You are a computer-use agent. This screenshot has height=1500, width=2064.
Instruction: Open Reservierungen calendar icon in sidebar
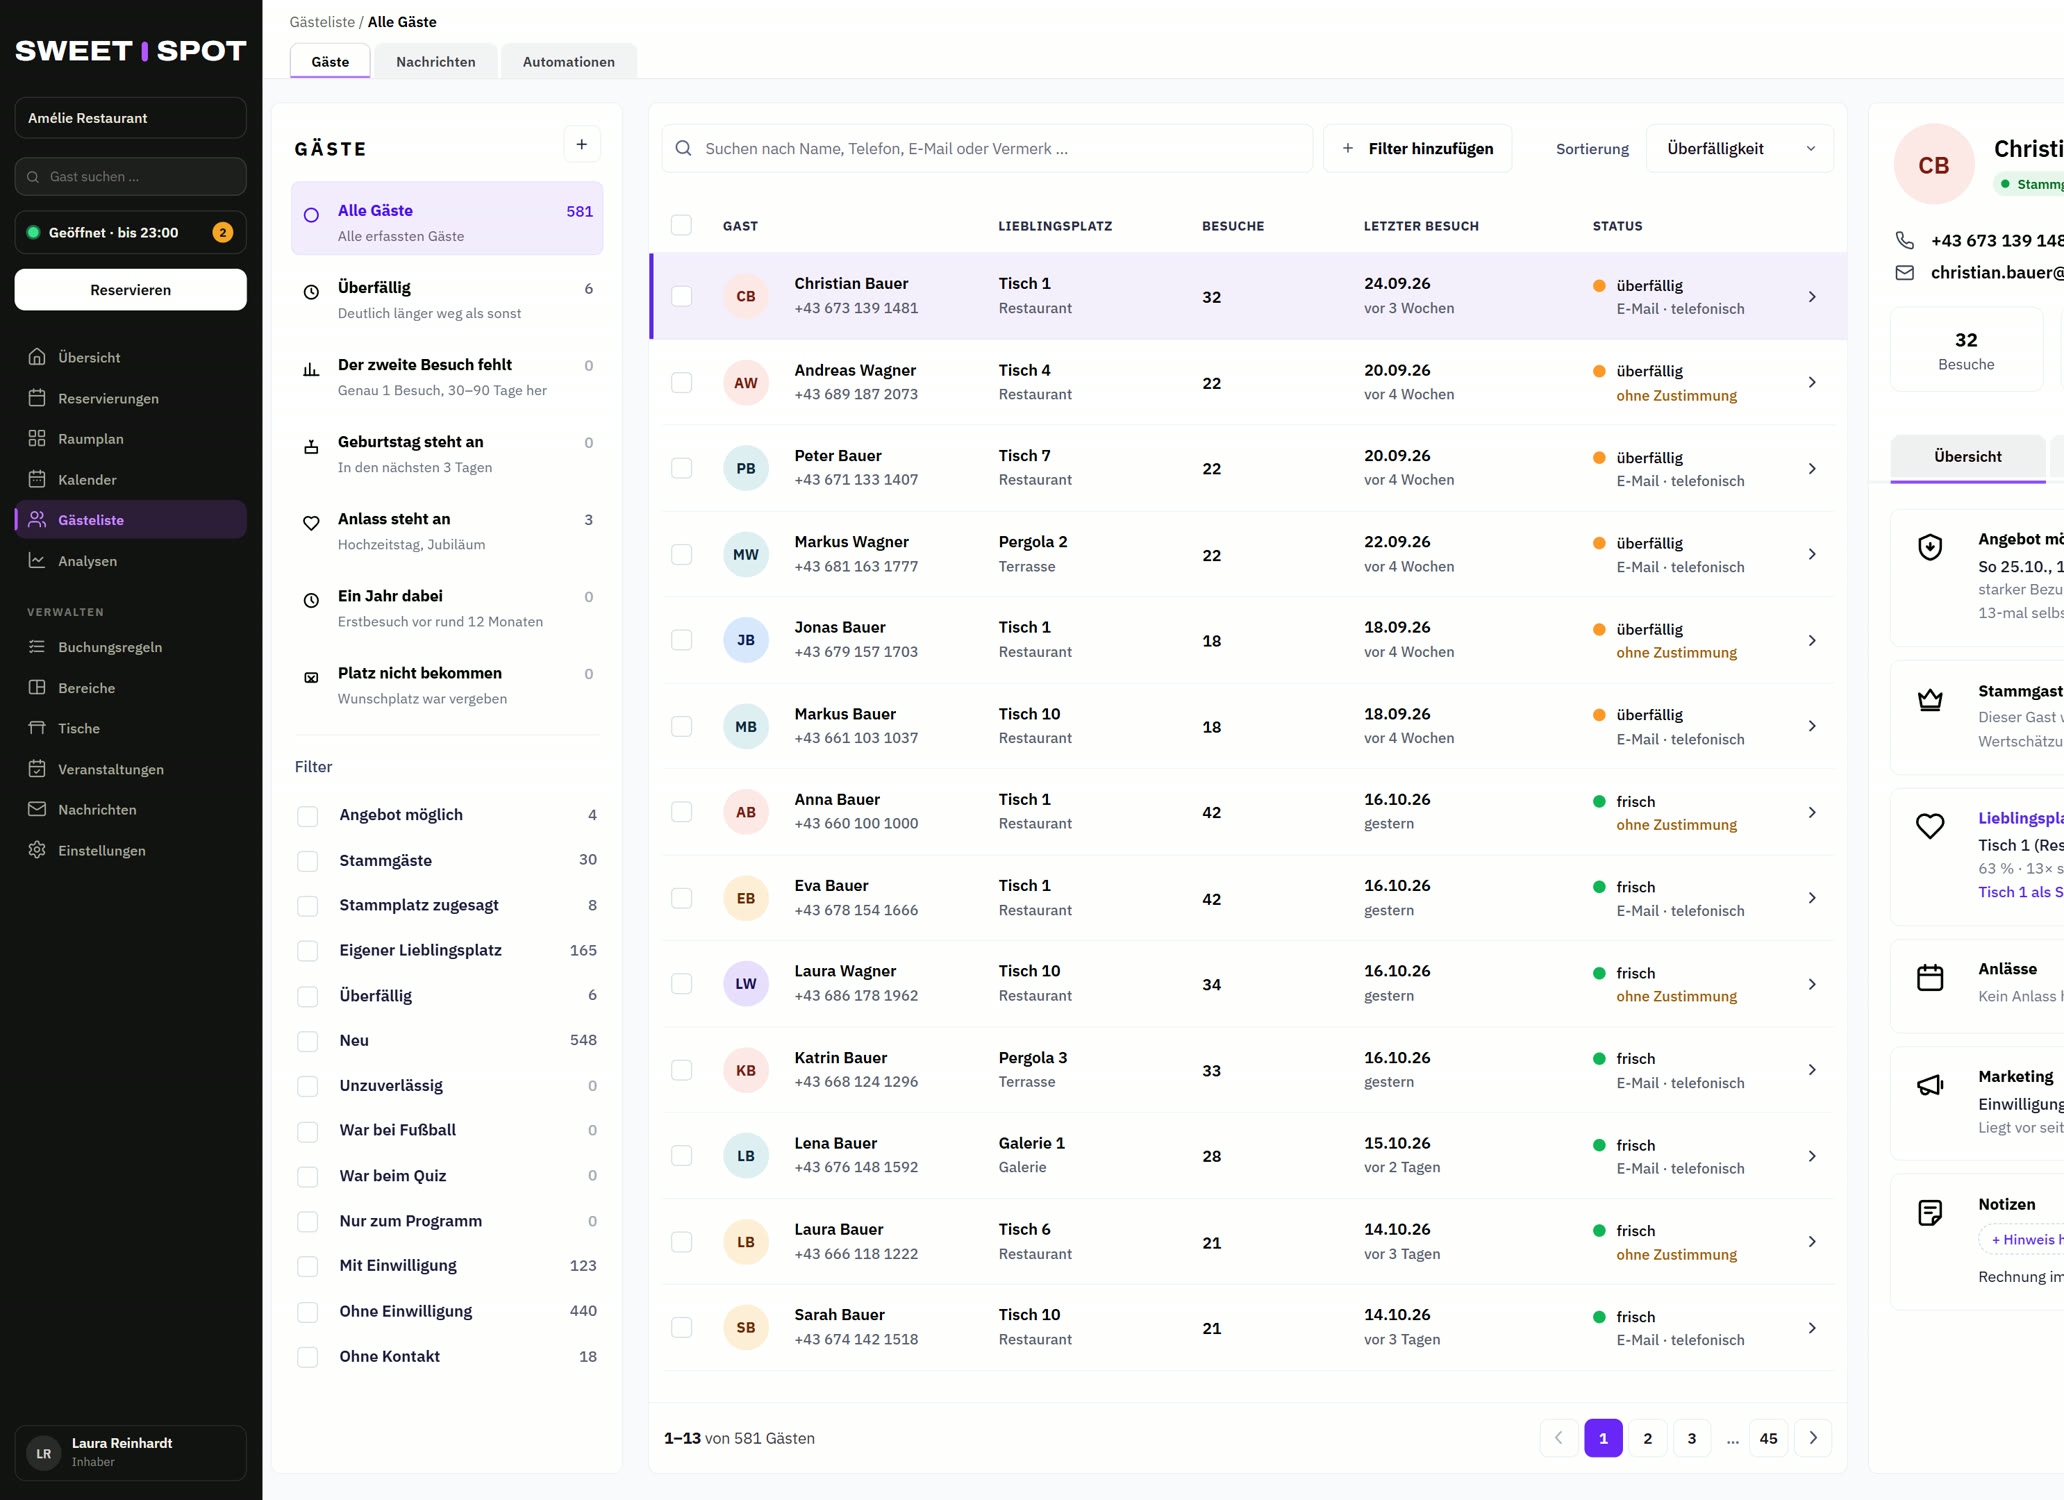[x=37, y=398]
